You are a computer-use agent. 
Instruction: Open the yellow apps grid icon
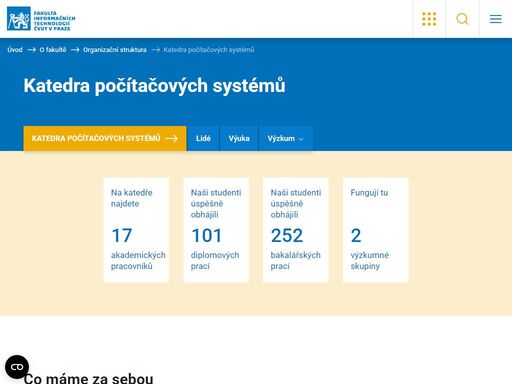[429, 19]
